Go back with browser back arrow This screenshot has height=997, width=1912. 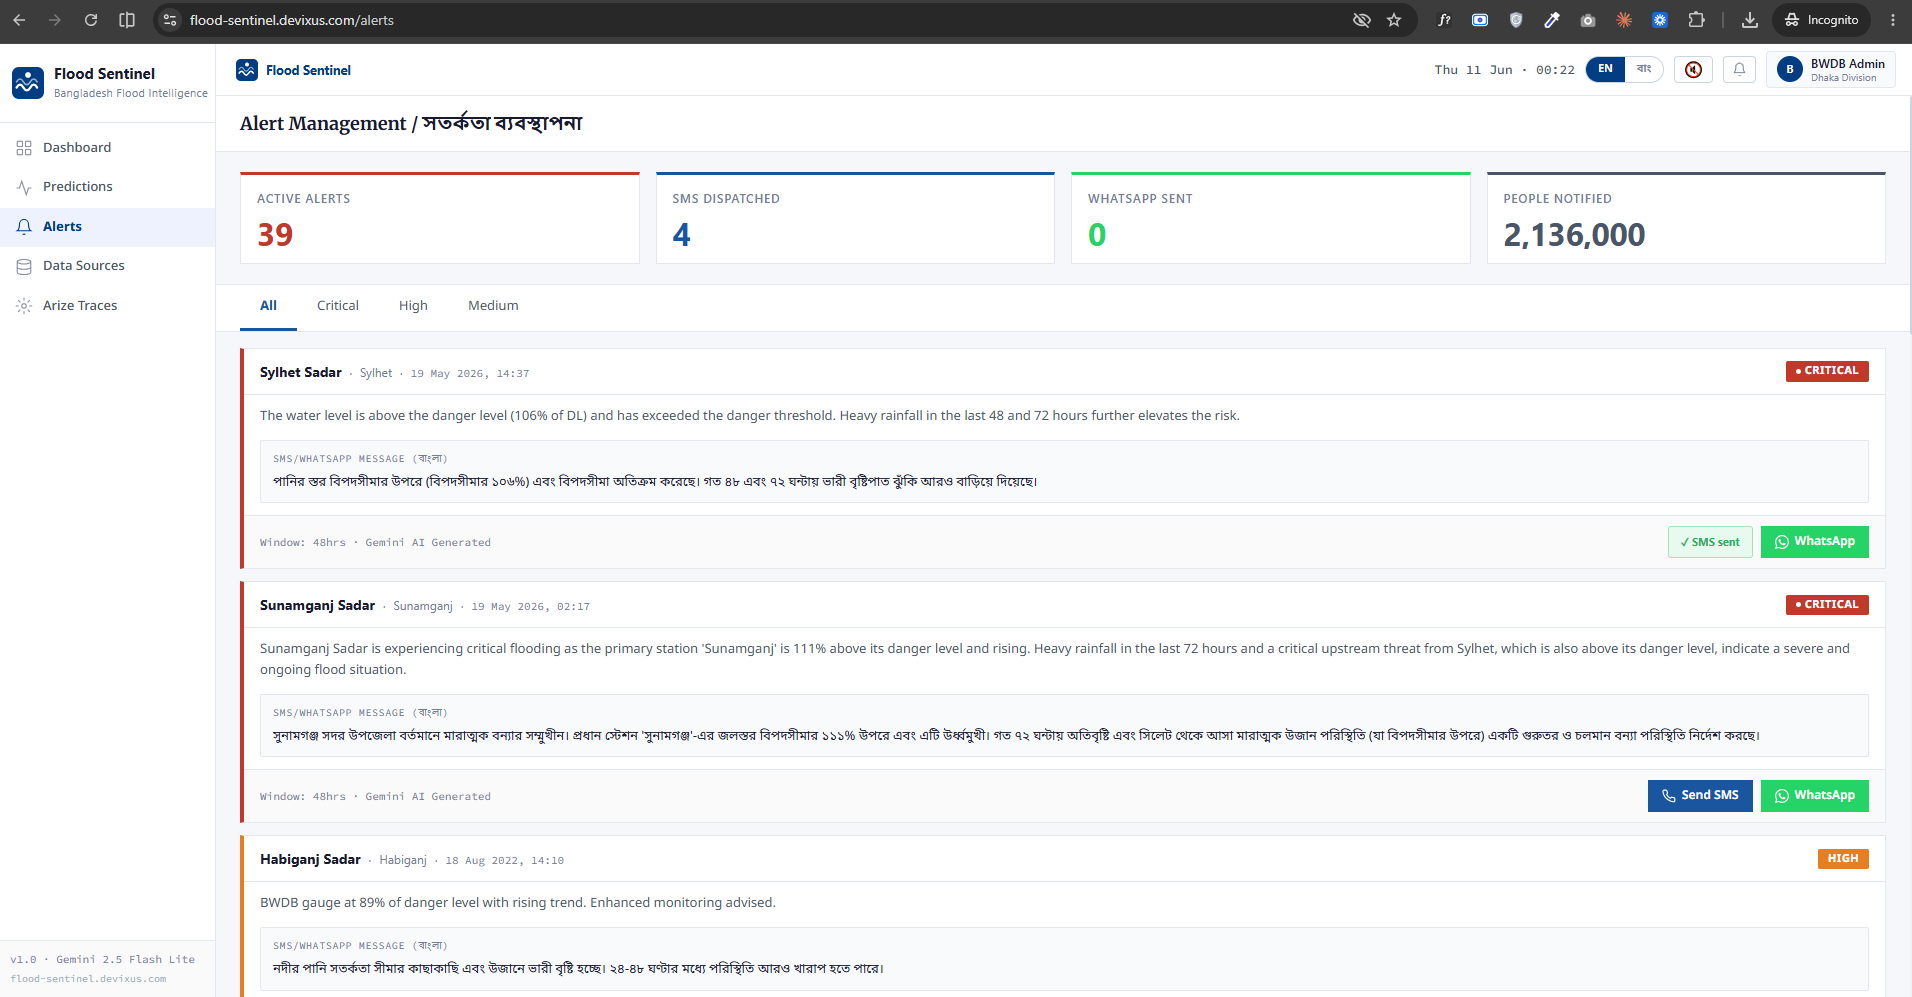pyautogui.click(x=19, y=20)
